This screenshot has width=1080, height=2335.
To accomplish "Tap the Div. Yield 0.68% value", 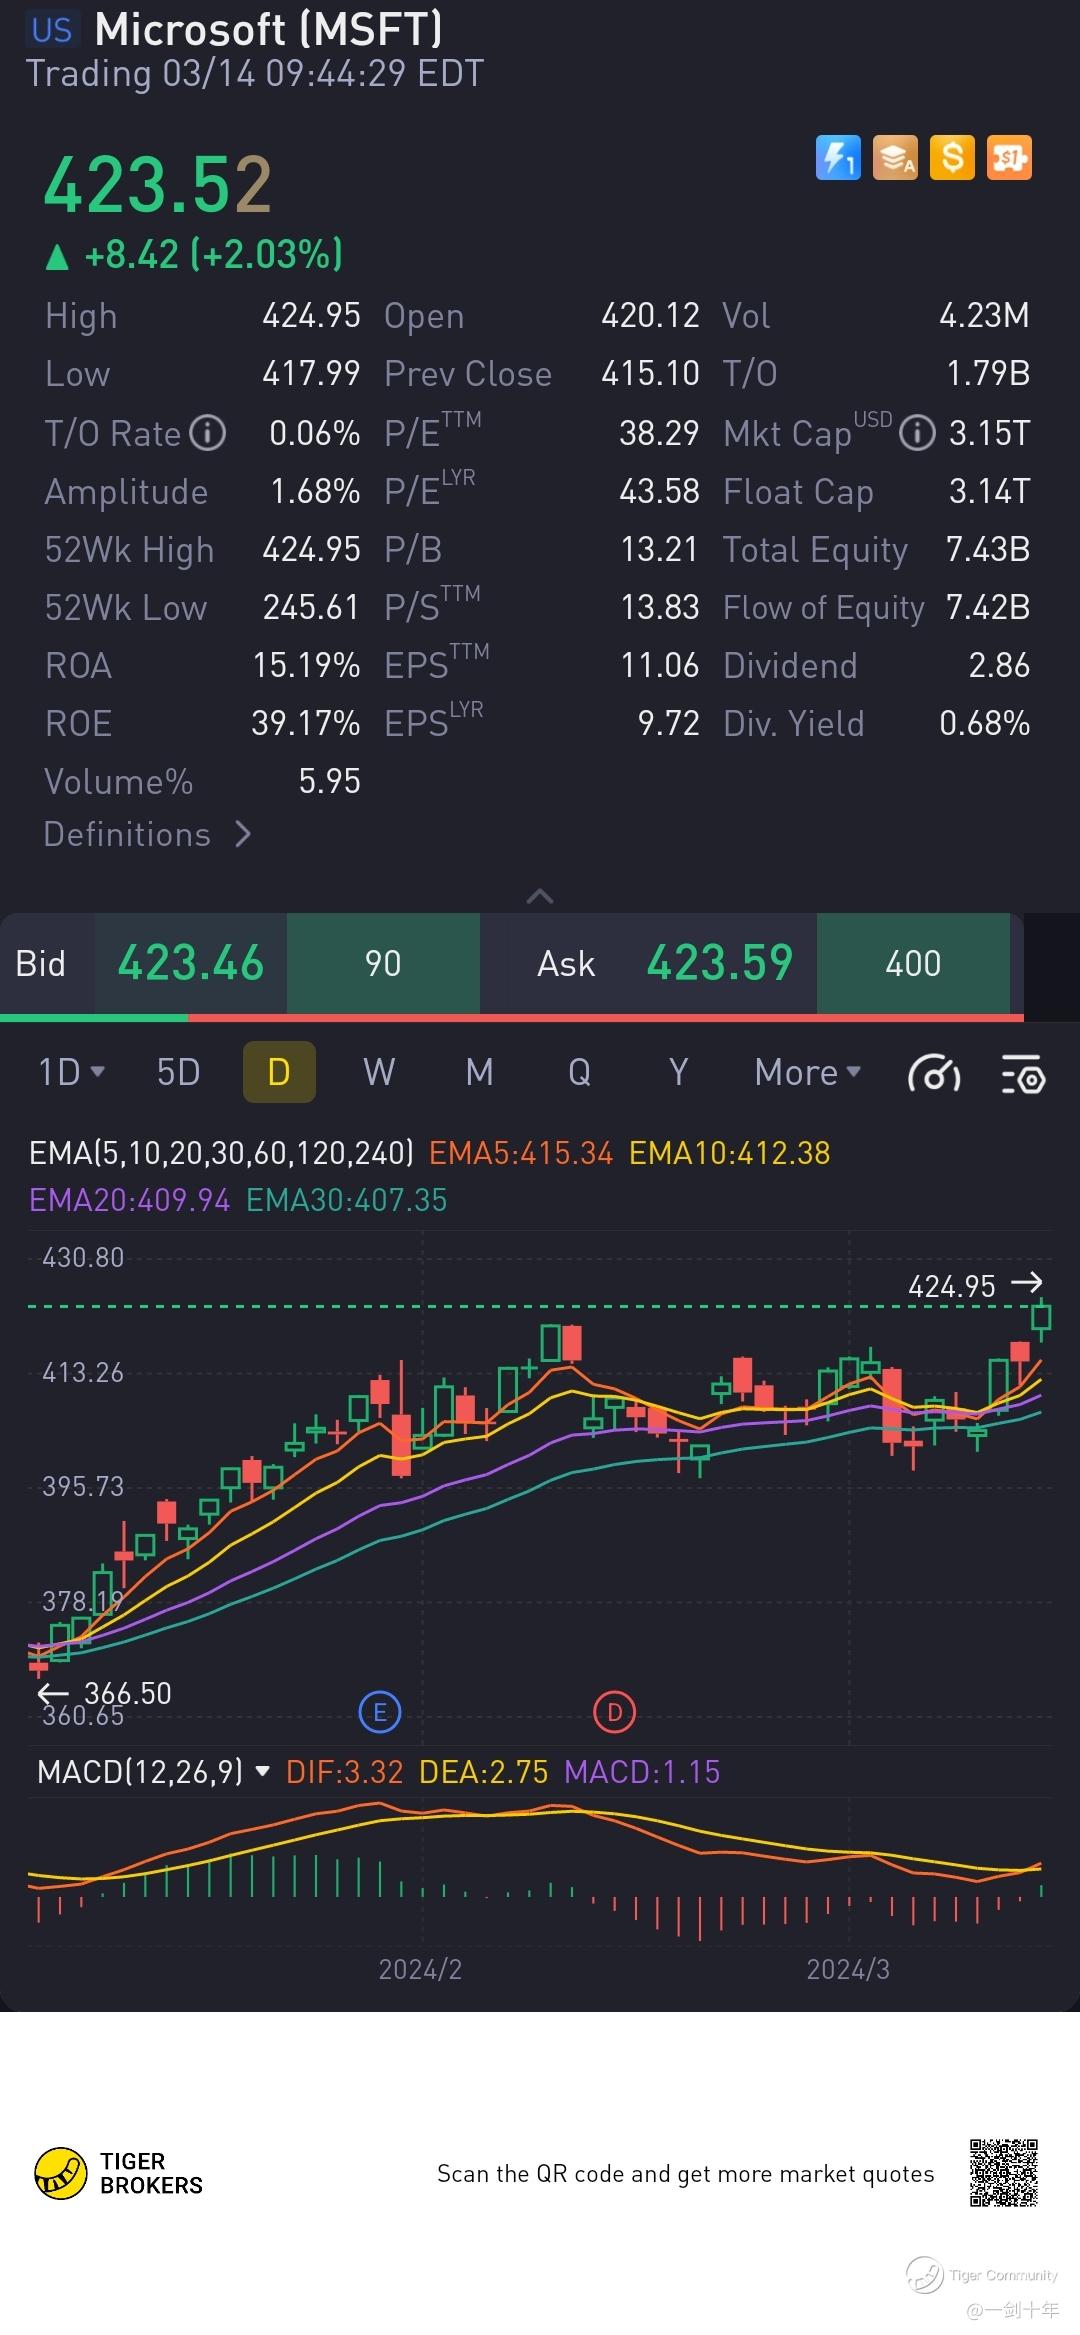I will tap(985, 724).
